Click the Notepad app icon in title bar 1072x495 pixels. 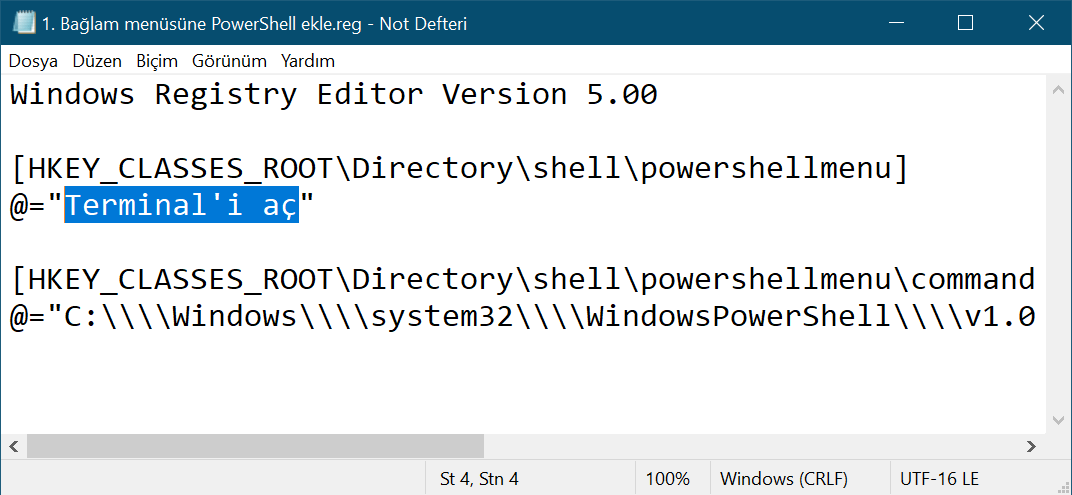tap(24, 23)
